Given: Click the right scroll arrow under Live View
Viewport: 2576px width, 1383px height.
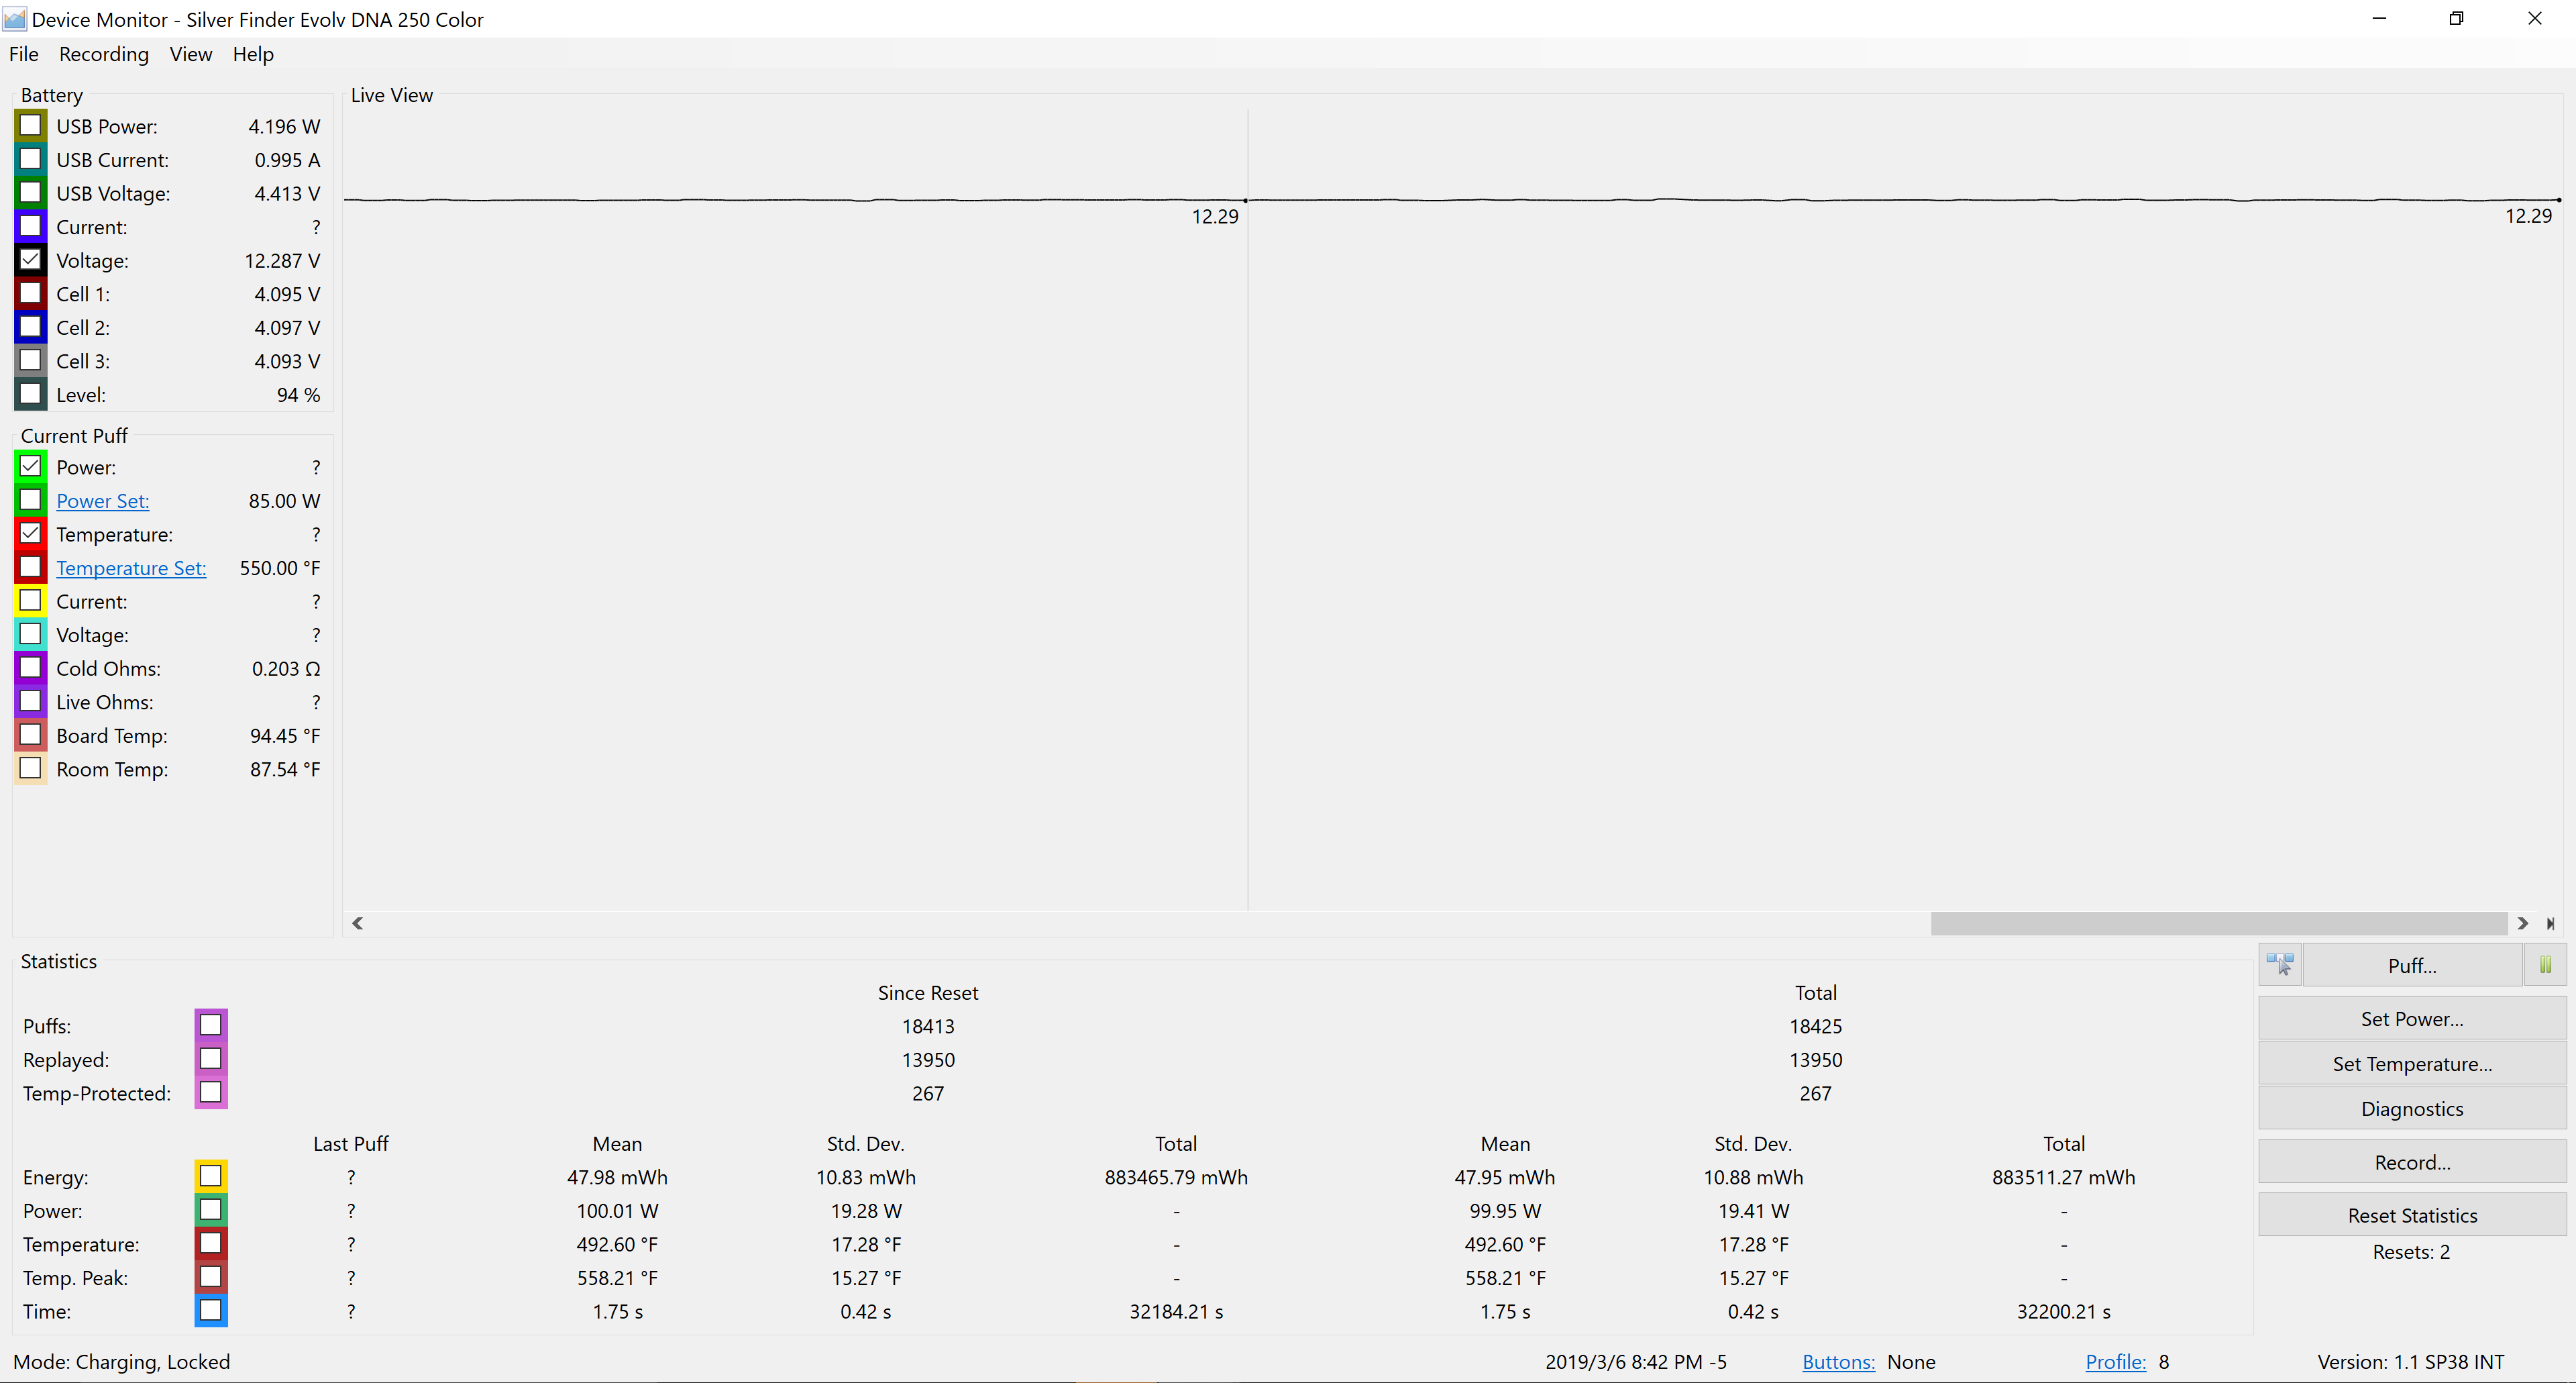Looking at the screenshot, I should tap(2523, 923).
